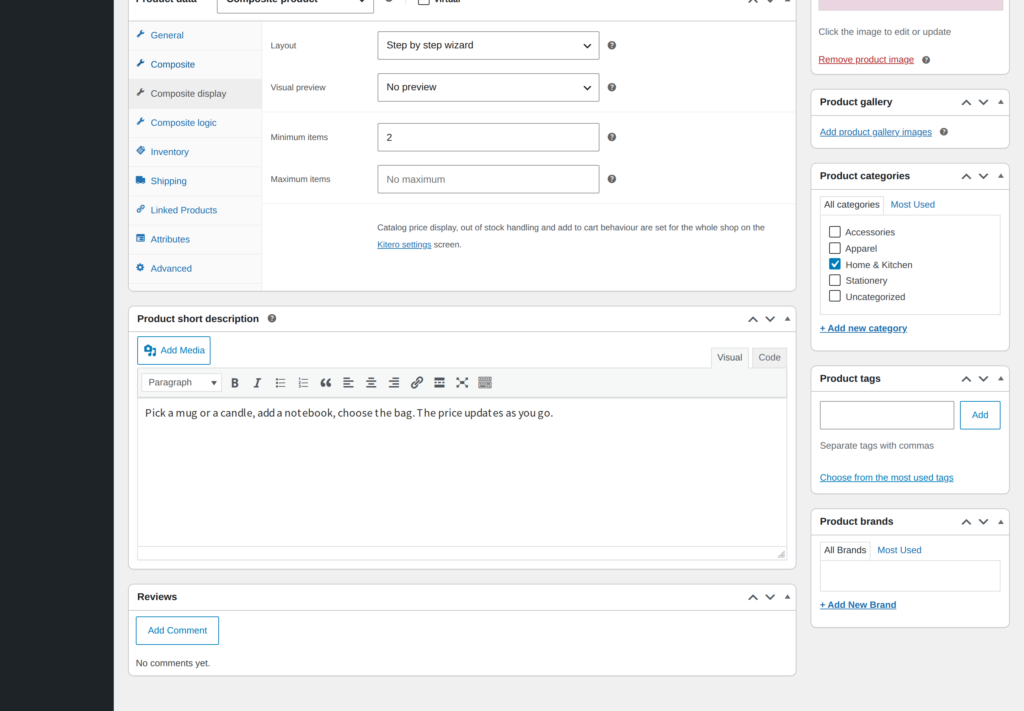Check the Accessories category
1024x711 pixels.
pos(835,232)
